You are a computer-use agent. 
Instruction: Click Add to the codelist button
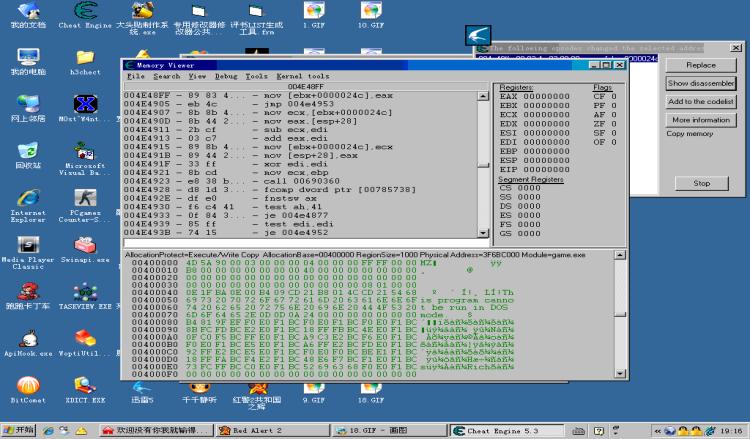click(x=700, y=101)
